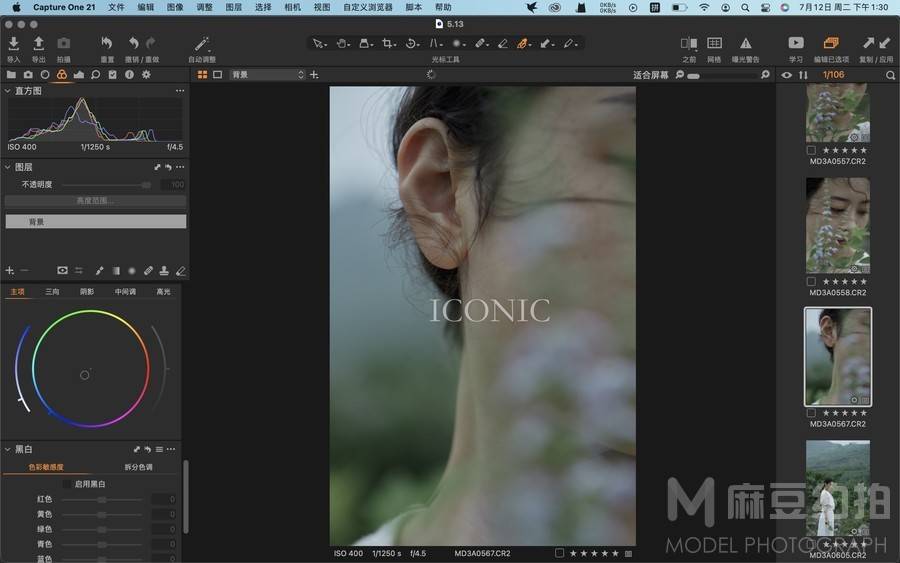Toggle the 之前 before/after view
Viewport: 900px width, 563px height.
[689, 44]
